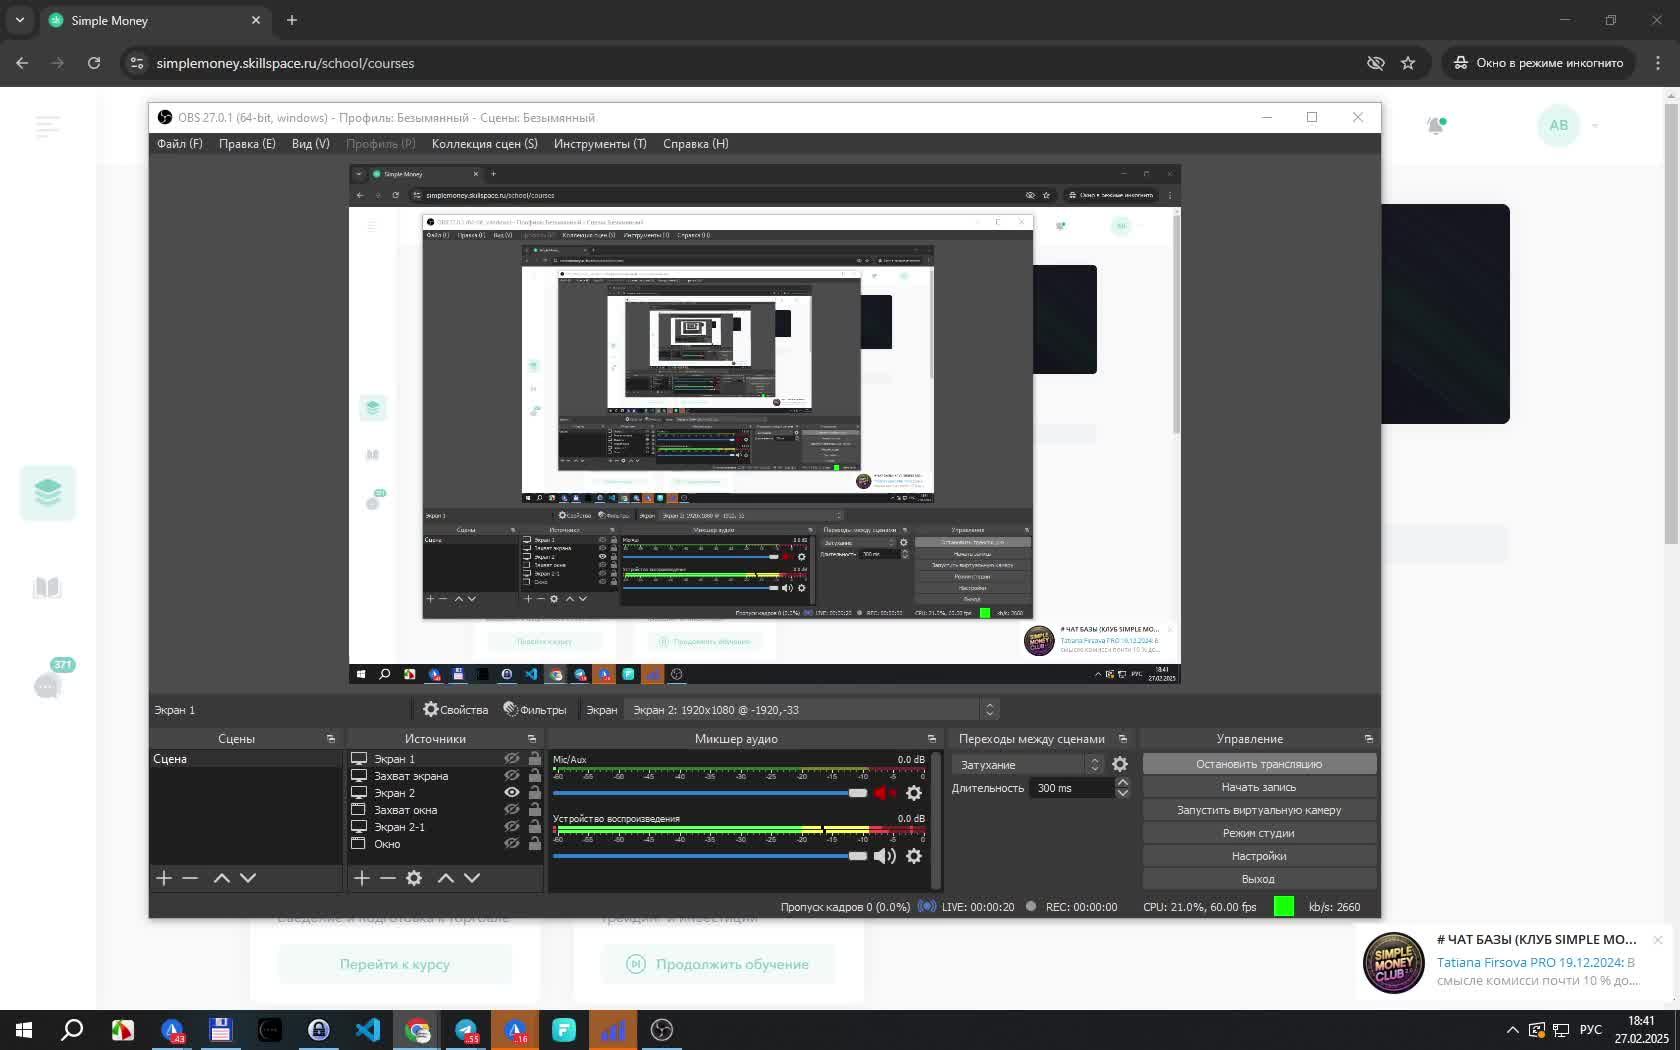The height and width of the screenshot is (1050, 1680).
Task: Toggle visibility of Экран 1 source
Action: pos(512,759)
